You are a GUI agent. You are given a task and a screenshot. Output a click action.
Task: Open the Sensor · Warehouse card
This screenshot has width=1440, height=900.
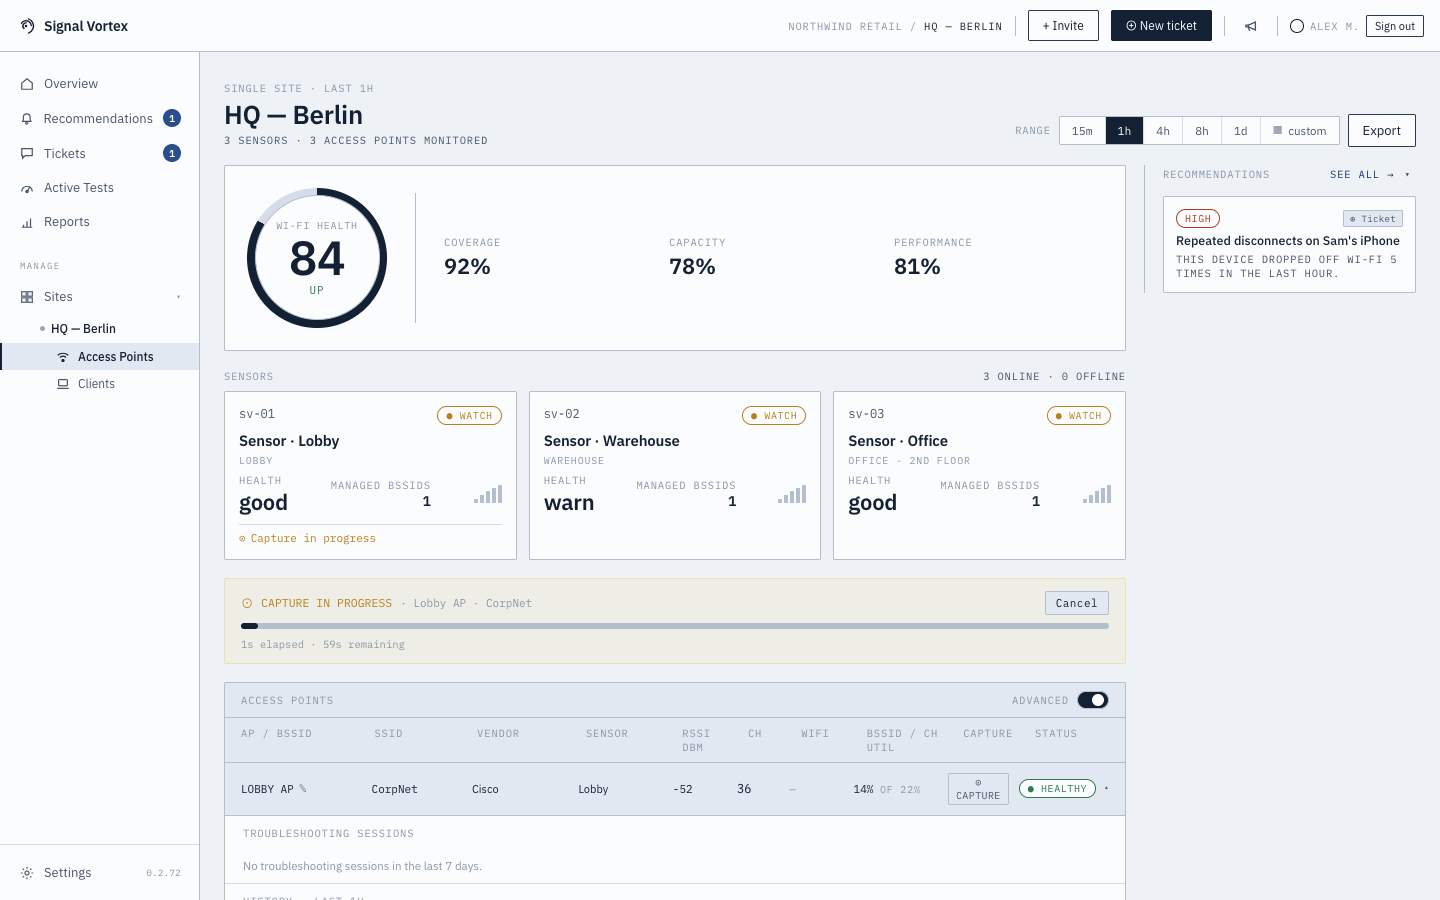[x=675, y=475]
